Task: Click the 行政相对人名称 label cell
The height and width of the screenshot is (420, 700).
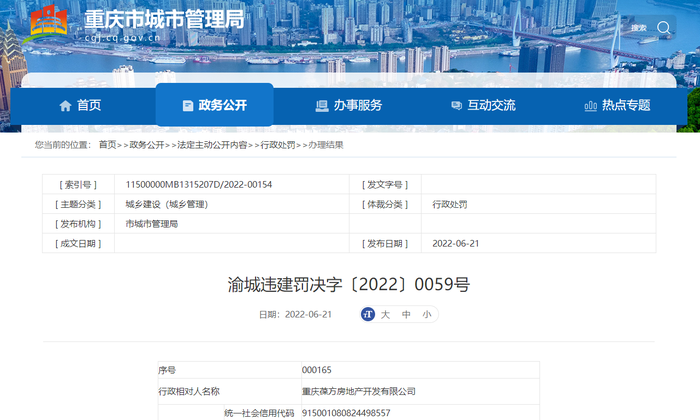Action: point(230,391)
